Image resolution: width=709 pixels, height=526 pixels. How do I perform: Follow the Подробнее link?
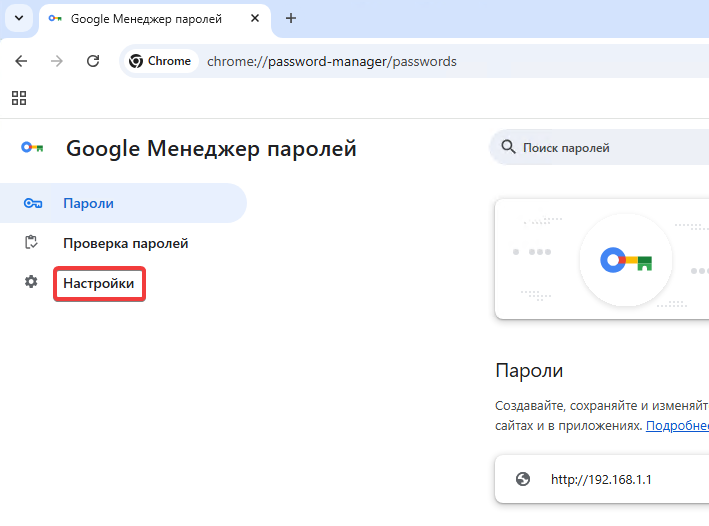[677, 425]
